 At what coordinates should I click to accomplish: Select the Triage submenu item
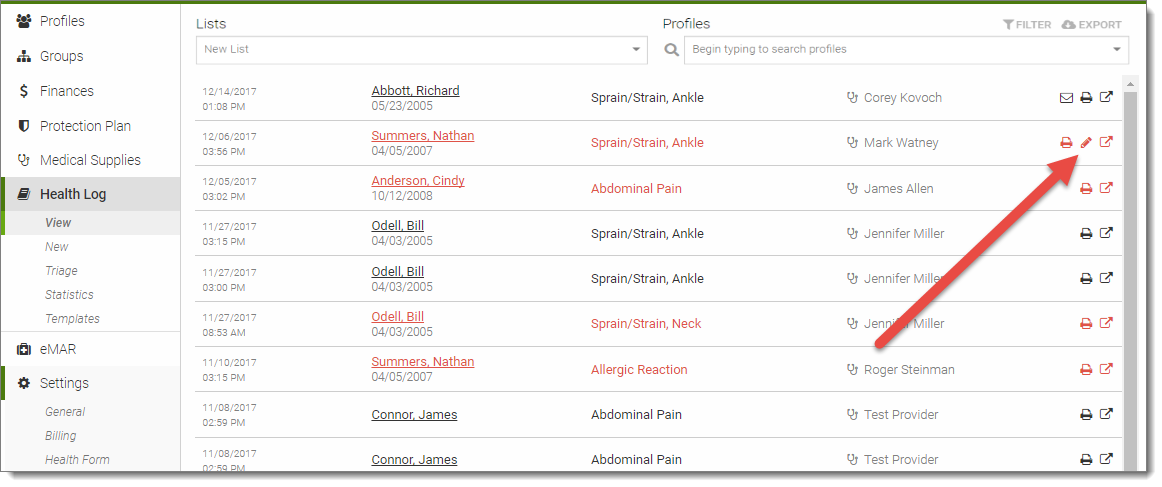click(x=61, y=271)
